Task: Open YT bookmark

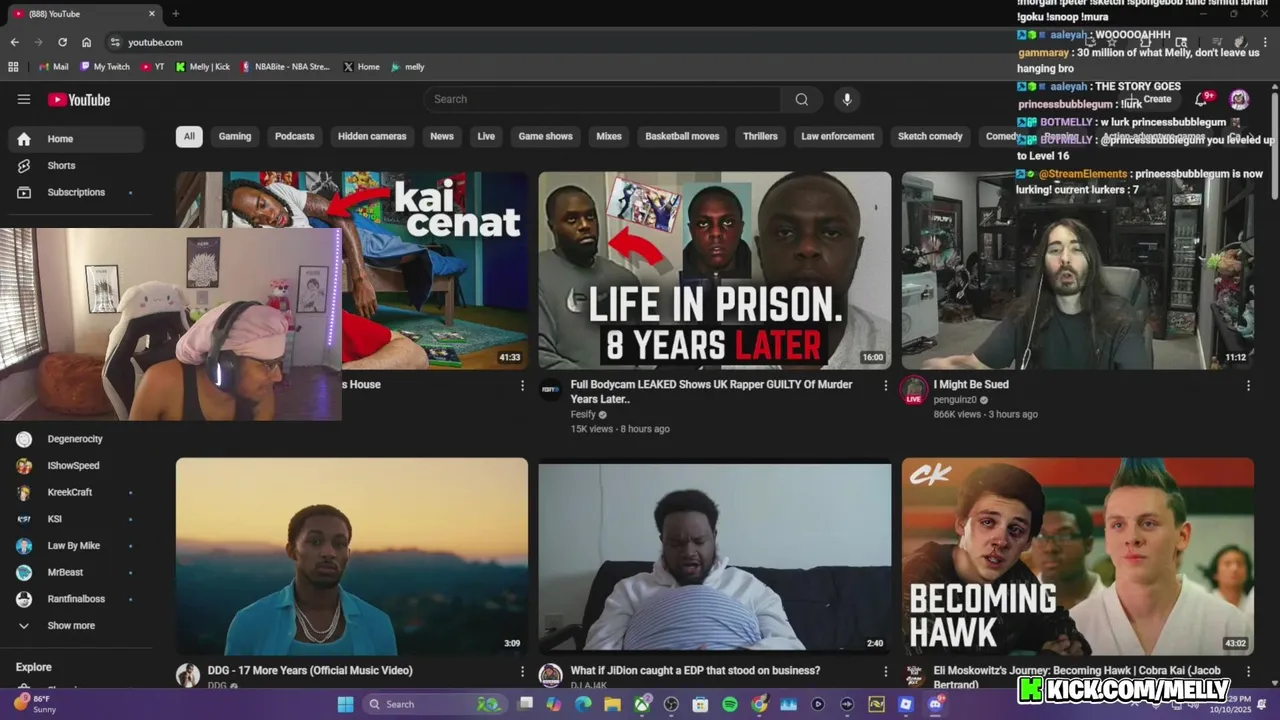Action: click(x=153, y=67)
